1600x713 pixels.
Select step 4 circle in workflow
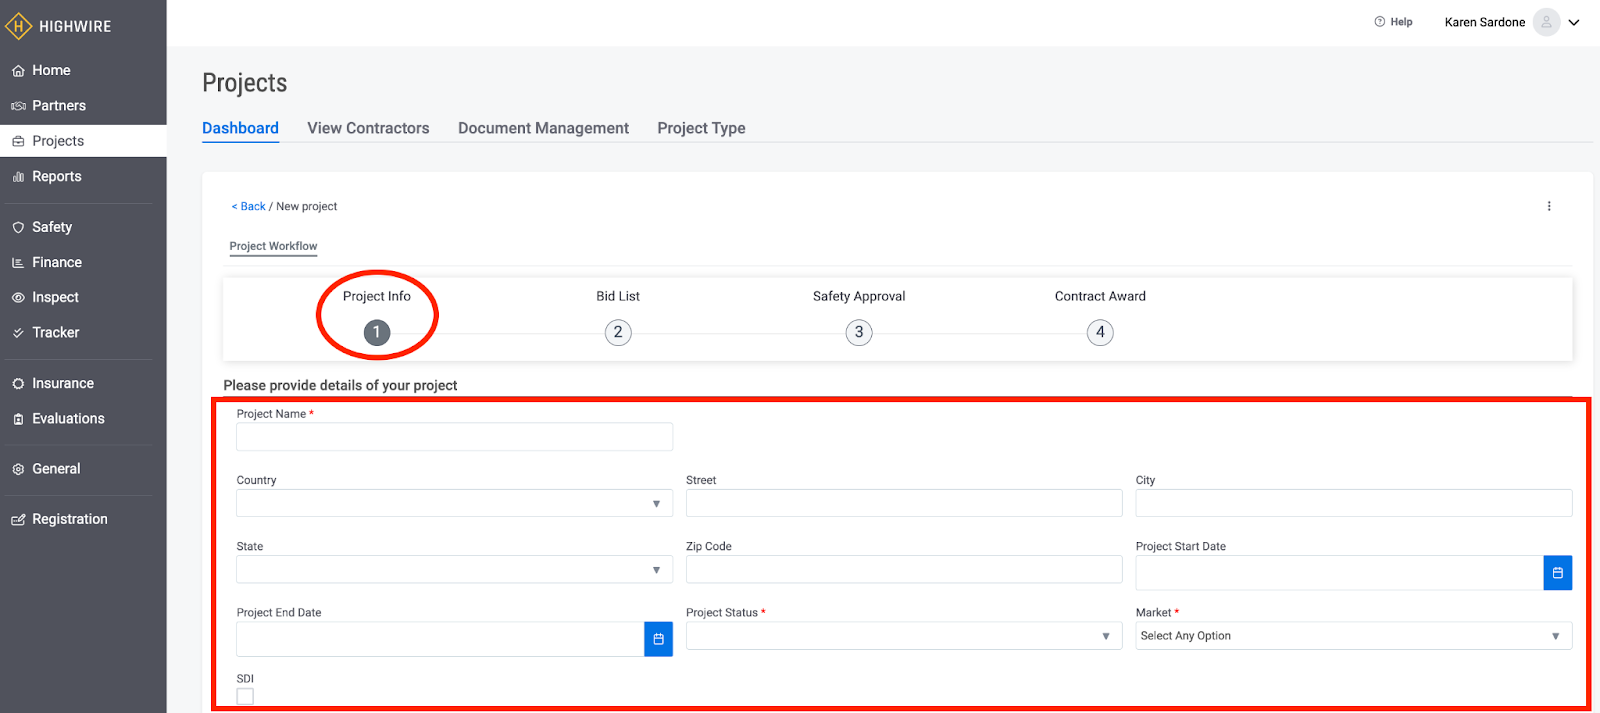(x=1100, y=332)
